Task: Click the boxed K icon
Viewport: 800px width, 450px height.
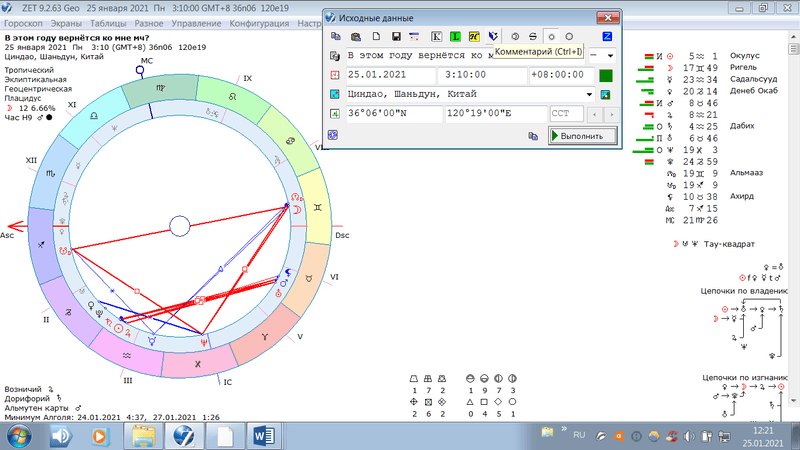Action: (x=435, y=36)
